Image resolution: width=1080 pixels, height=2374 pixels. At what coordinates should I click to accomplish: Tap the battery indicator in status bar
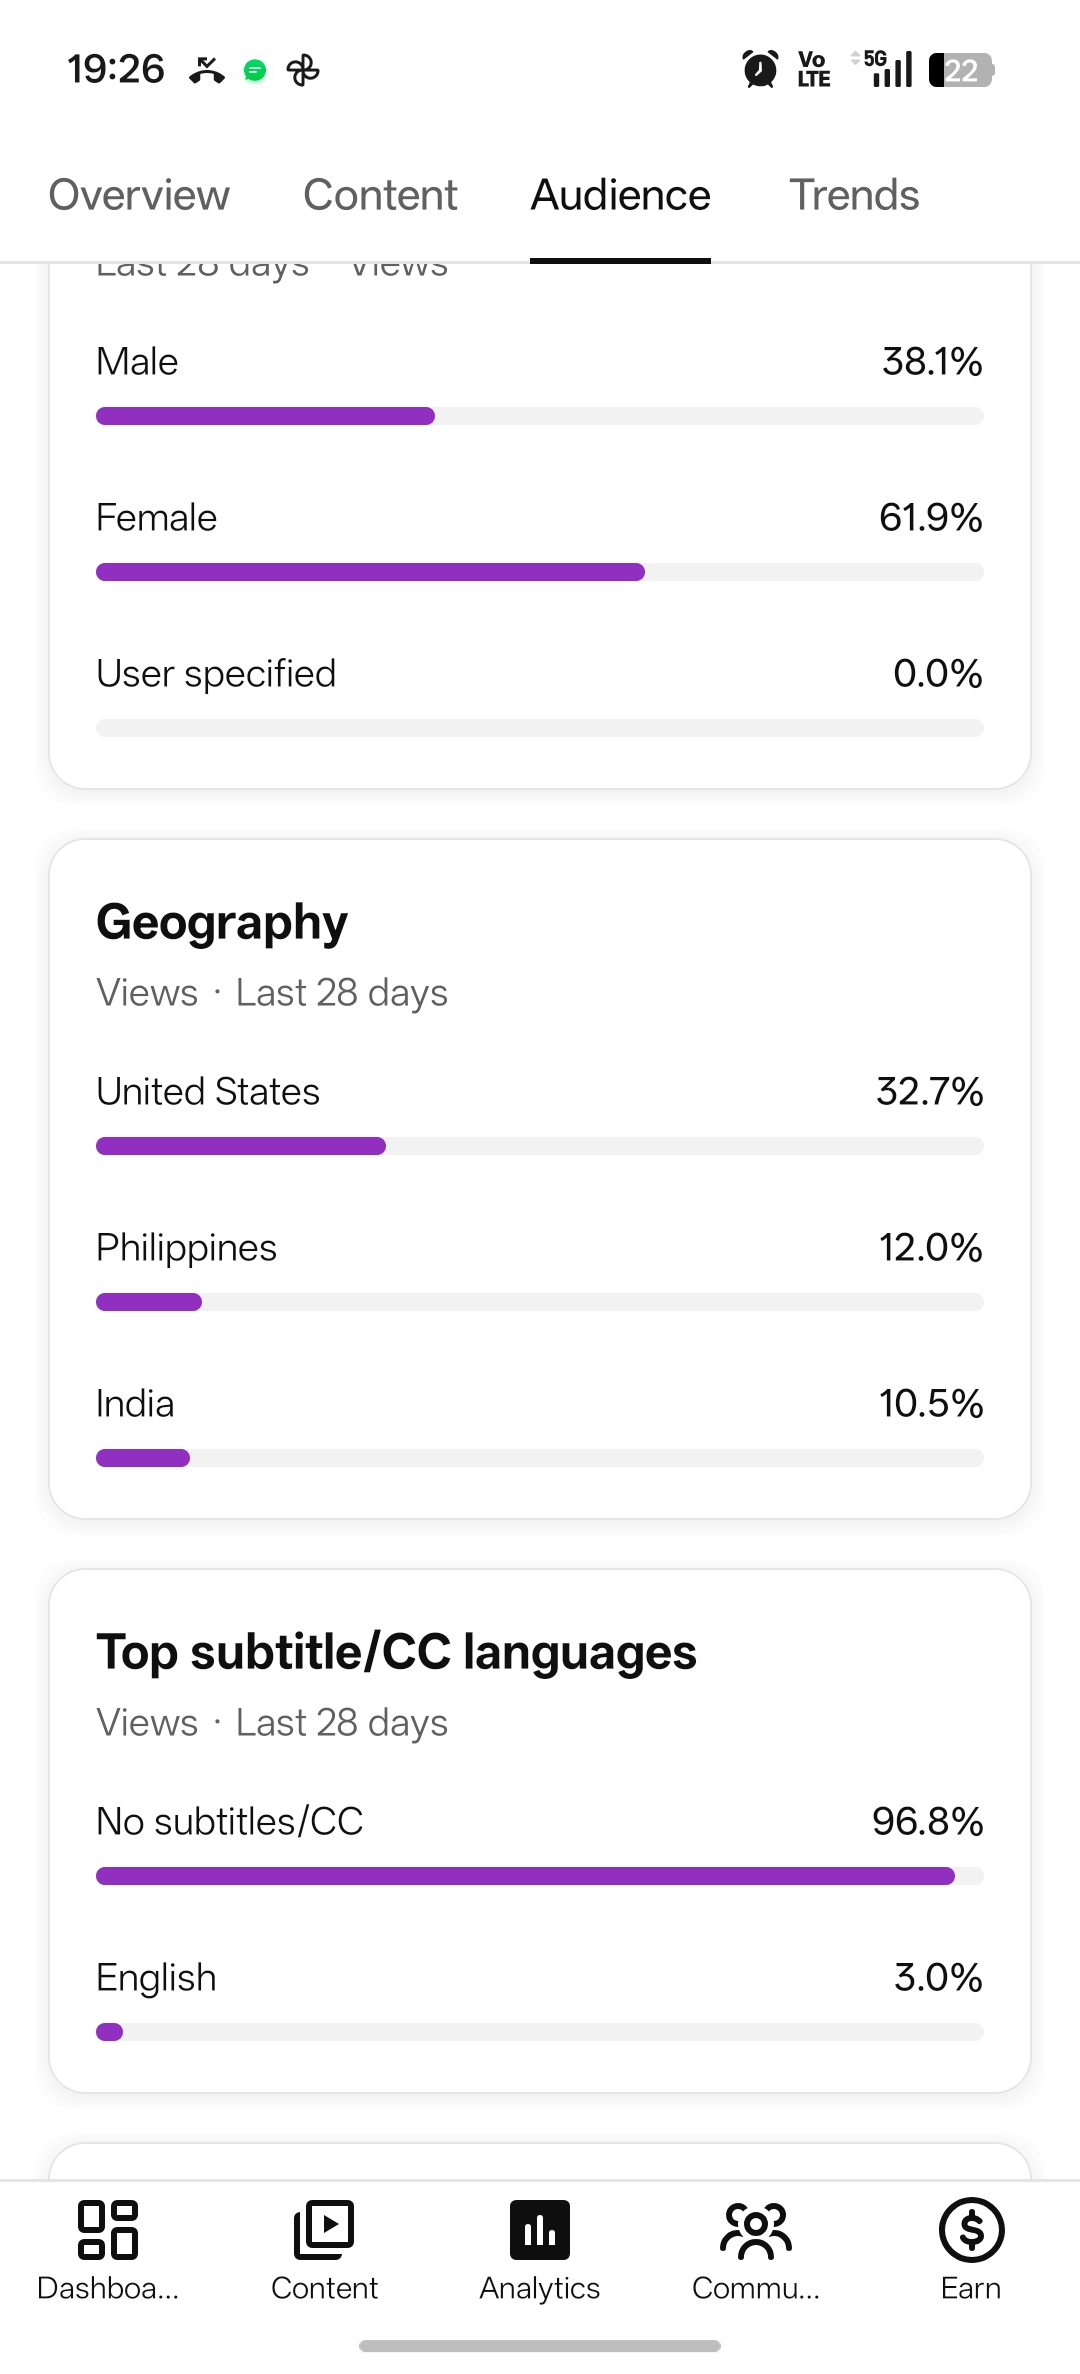click(961, 70)
